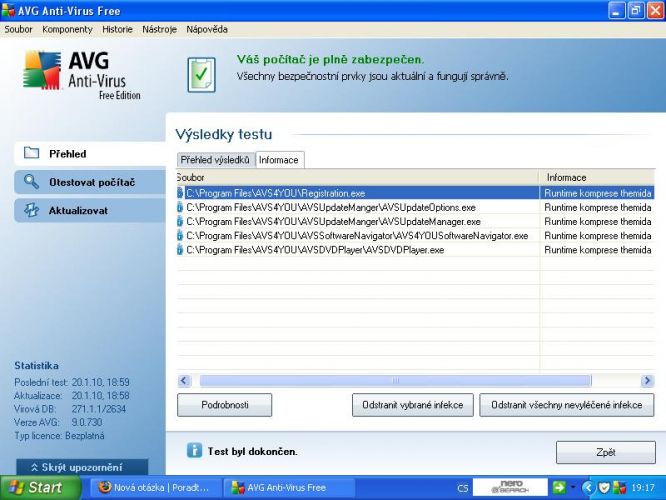Click Odstranit všechny nevyléčené infekce button
This screenshot has width=666, height=500.
(x=567, y=405)
